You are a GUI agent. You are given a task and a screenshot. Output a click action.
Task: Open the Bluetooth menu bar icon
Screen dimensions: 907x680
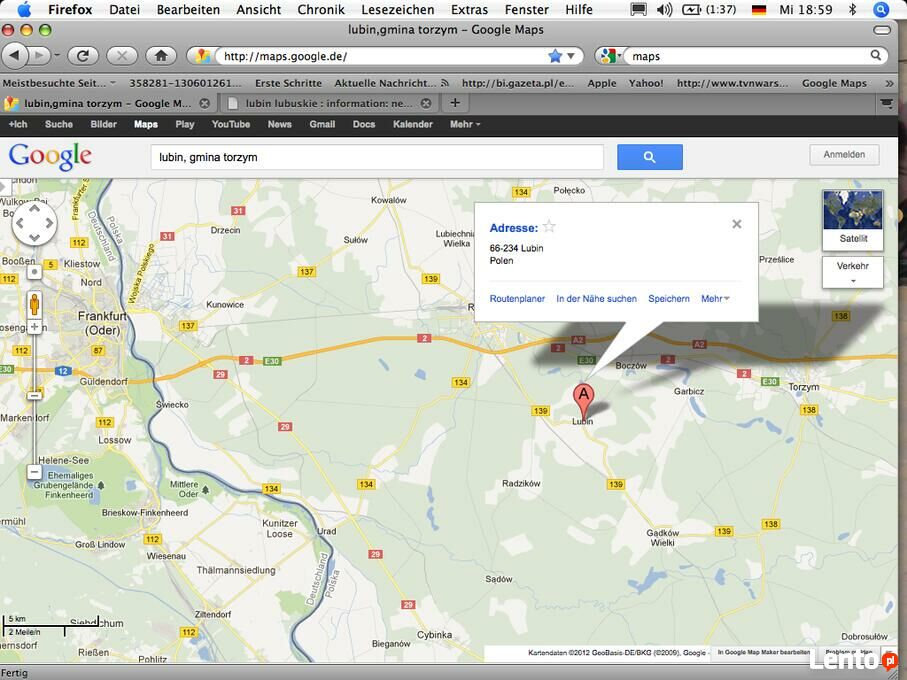pyautogui.click(x=853, y=10)
